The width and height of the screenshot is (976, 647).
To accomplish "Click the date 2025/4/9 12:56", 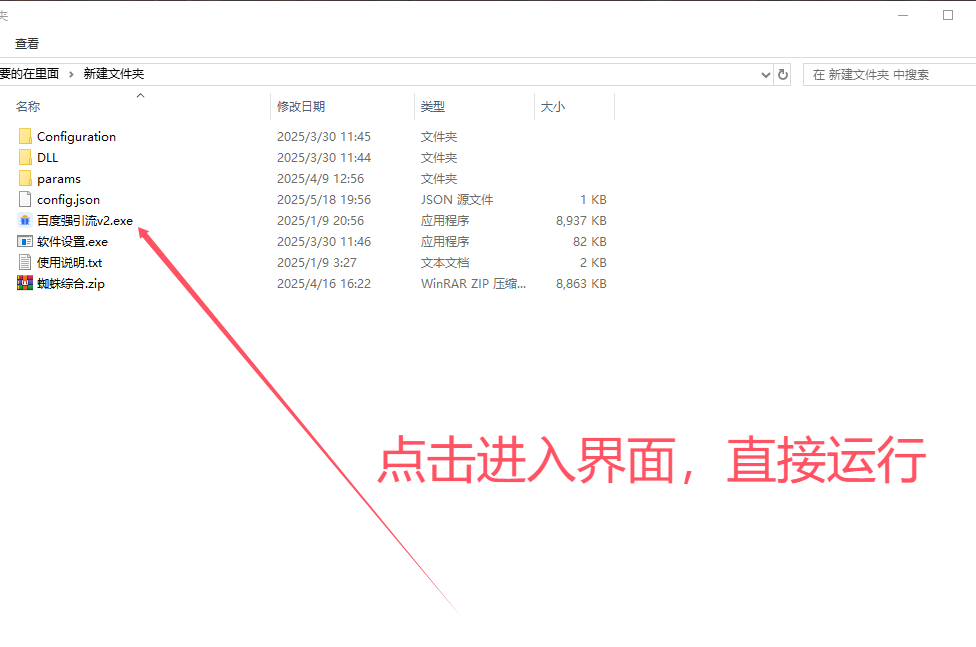I will pyautogui.click(x=321, y=179).
